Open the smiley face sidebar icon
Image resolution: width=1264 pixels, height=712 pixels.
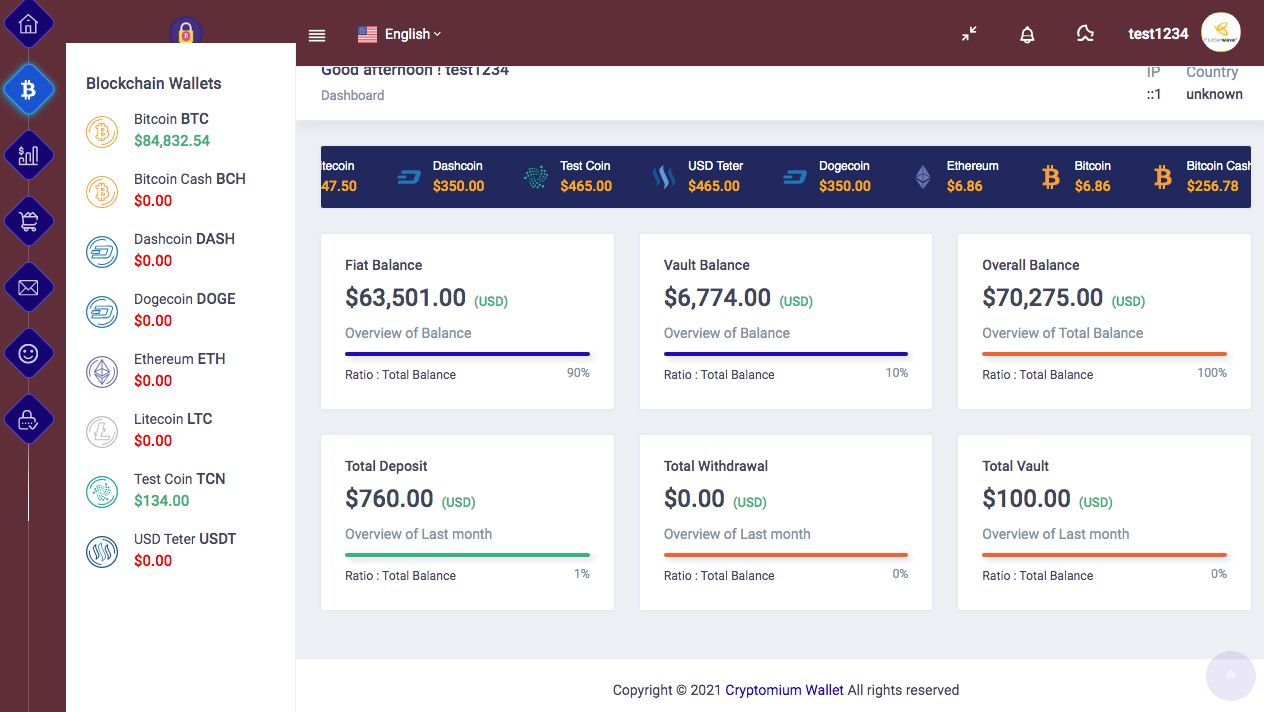(28, 353)
